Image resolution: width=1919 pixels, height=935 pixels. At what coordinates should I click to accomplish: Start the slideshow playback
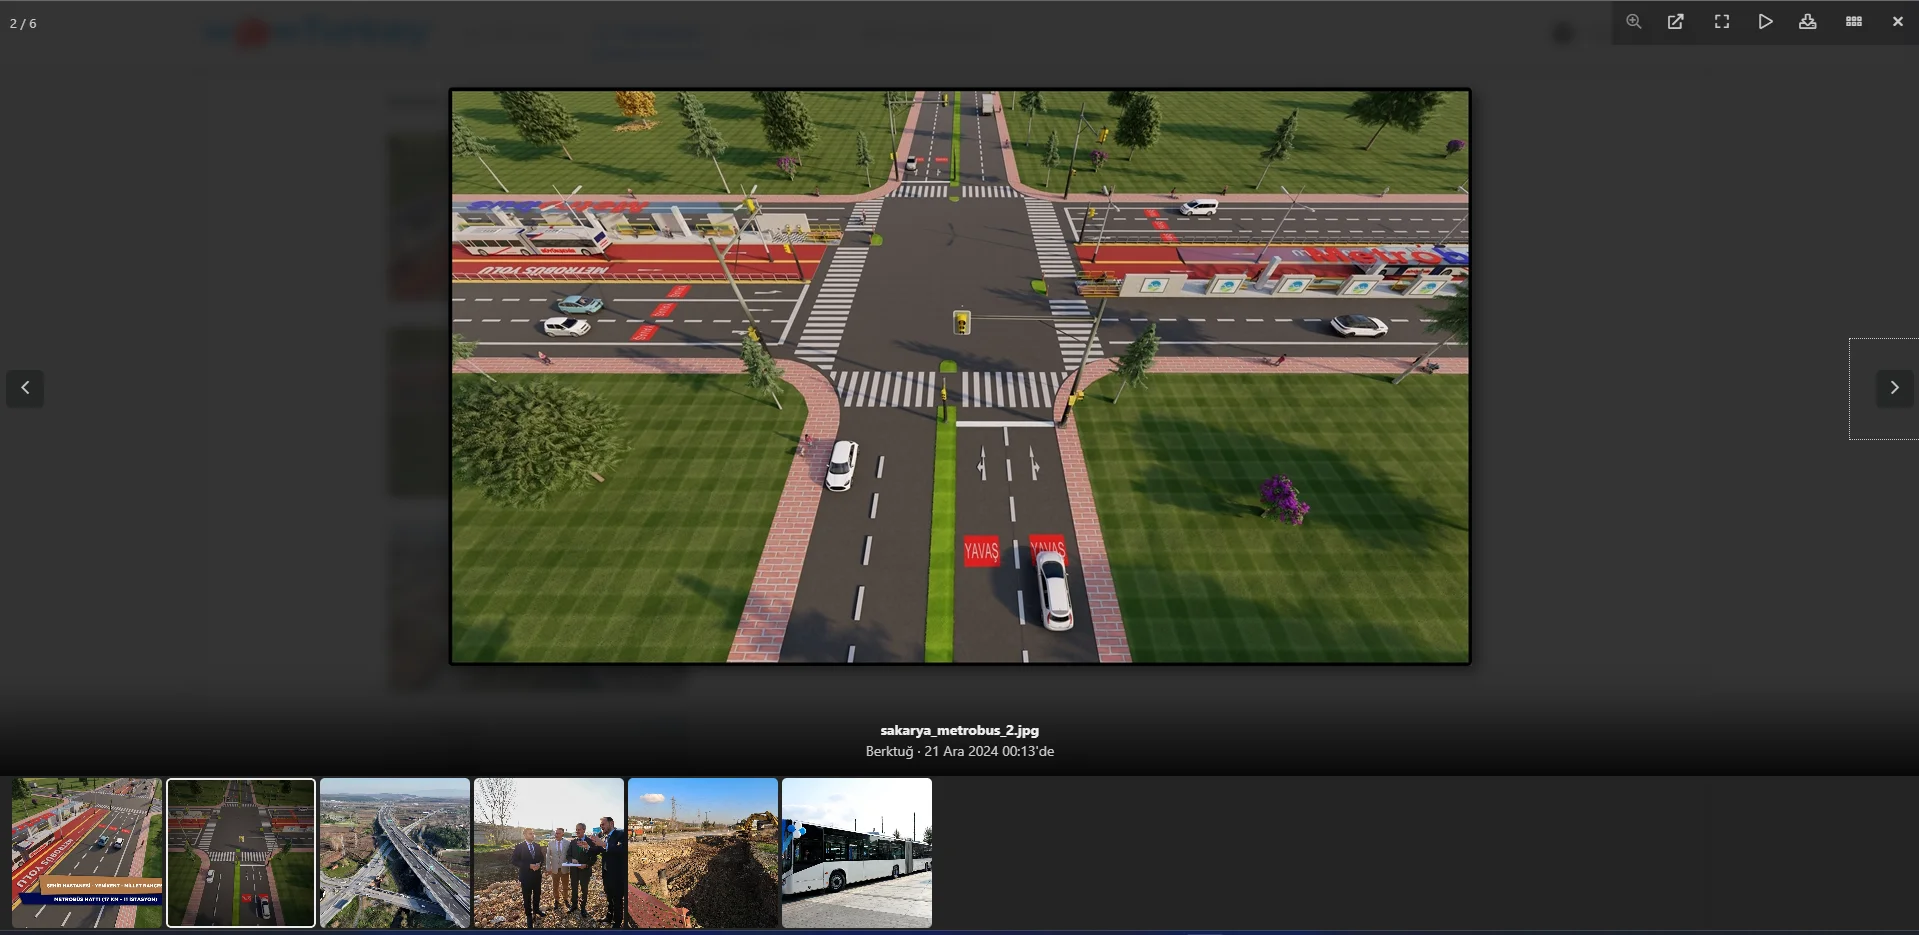click(x=1765, y=22)
